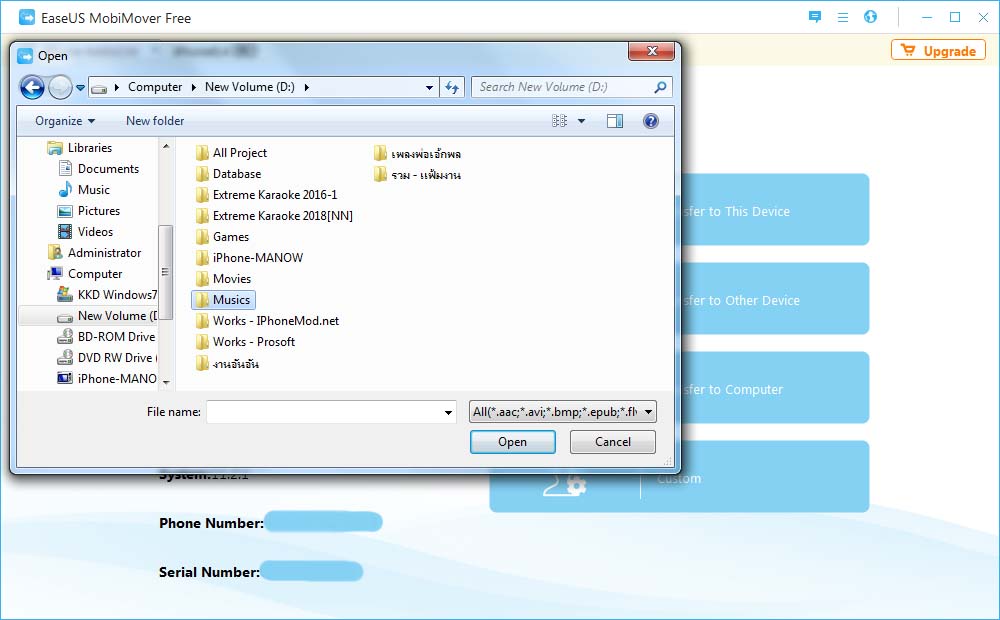Click the back navigation arrow in the Open dialog
Image resolution: width=1000 pixels, height=620 pixels.
32,87
